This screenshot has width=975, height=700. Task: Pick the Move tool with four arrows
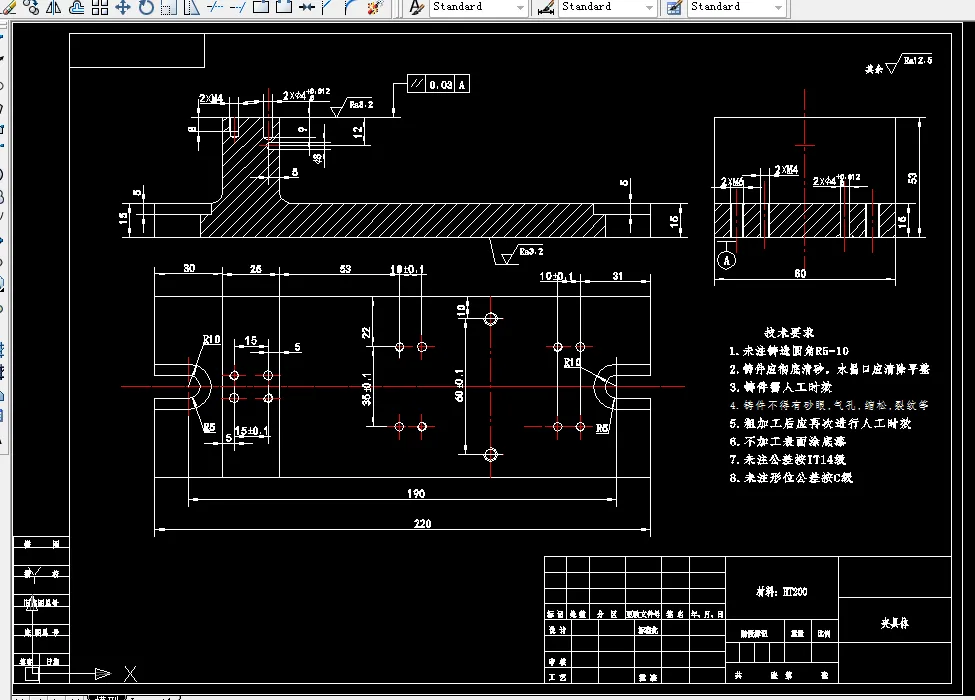[122, 7]
